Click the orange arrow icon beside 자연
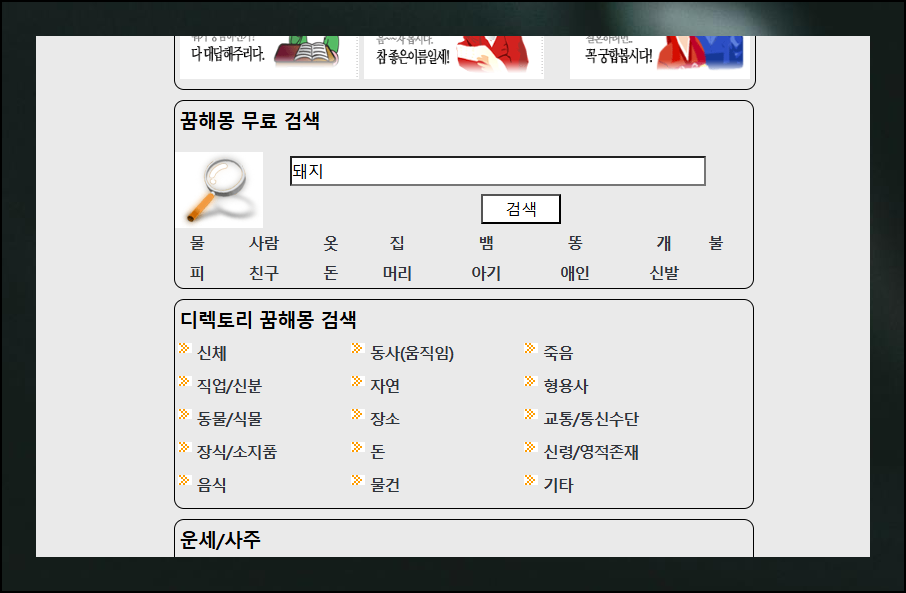Viewport: 906px width, 593px height. click(357, 381)
